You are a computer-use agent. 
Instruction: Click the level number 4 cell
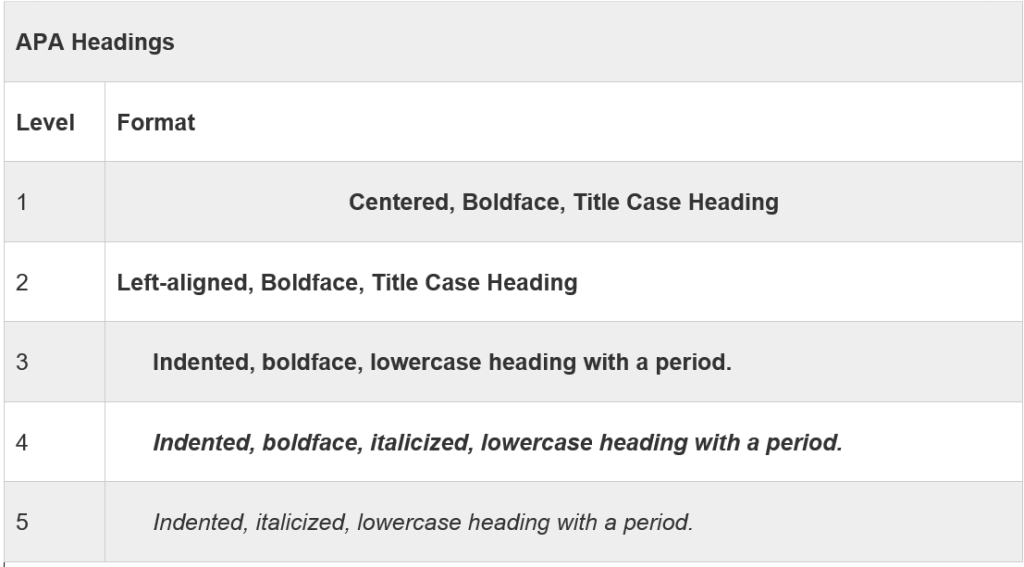(22, 442)
